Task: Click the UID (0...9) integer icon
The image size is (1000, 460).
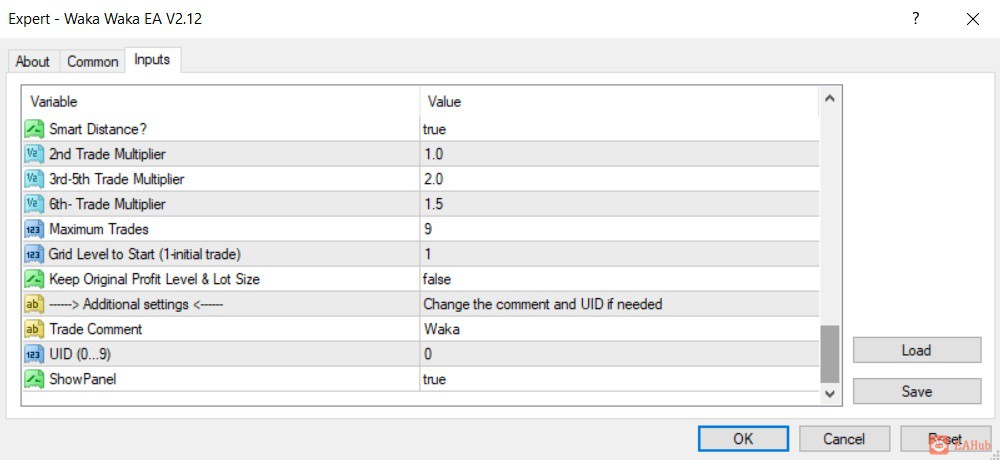Action: click(34, 354)
